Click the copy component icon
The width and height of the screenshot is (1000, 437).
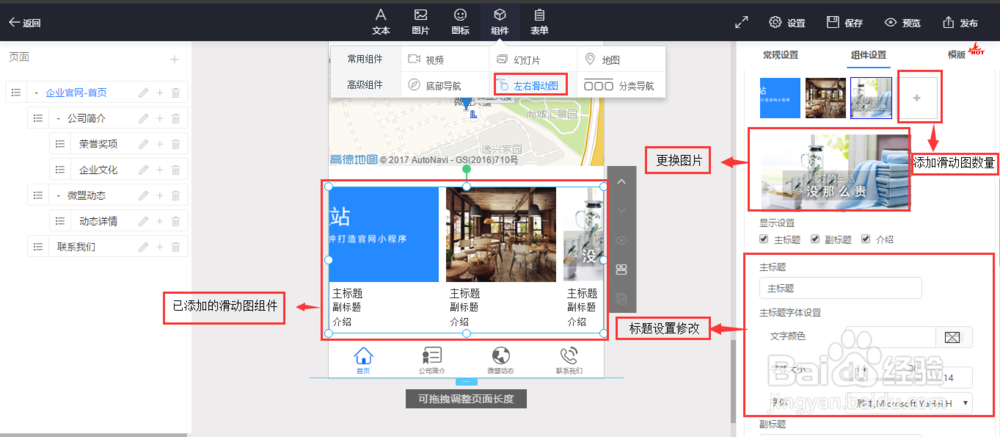(622, 299)
